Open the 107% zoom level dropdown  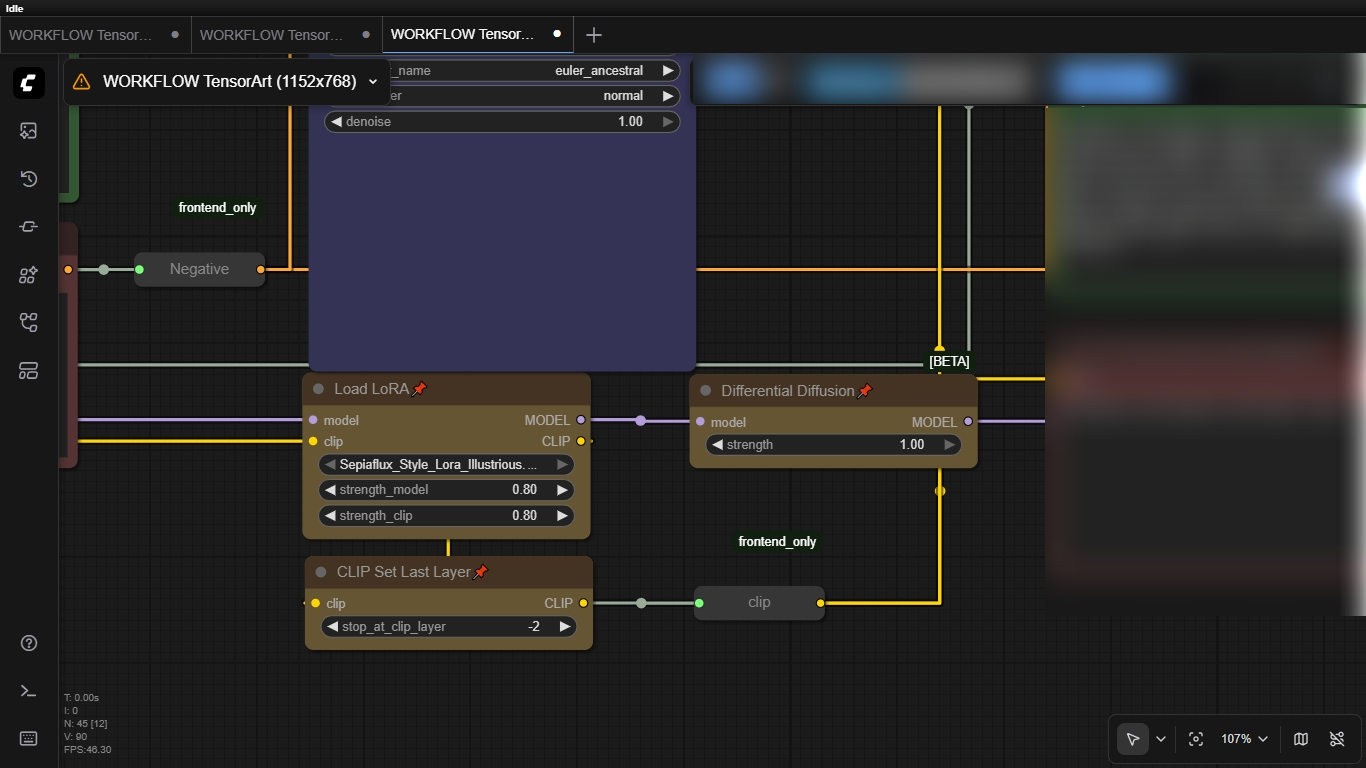coord(1244,739)
